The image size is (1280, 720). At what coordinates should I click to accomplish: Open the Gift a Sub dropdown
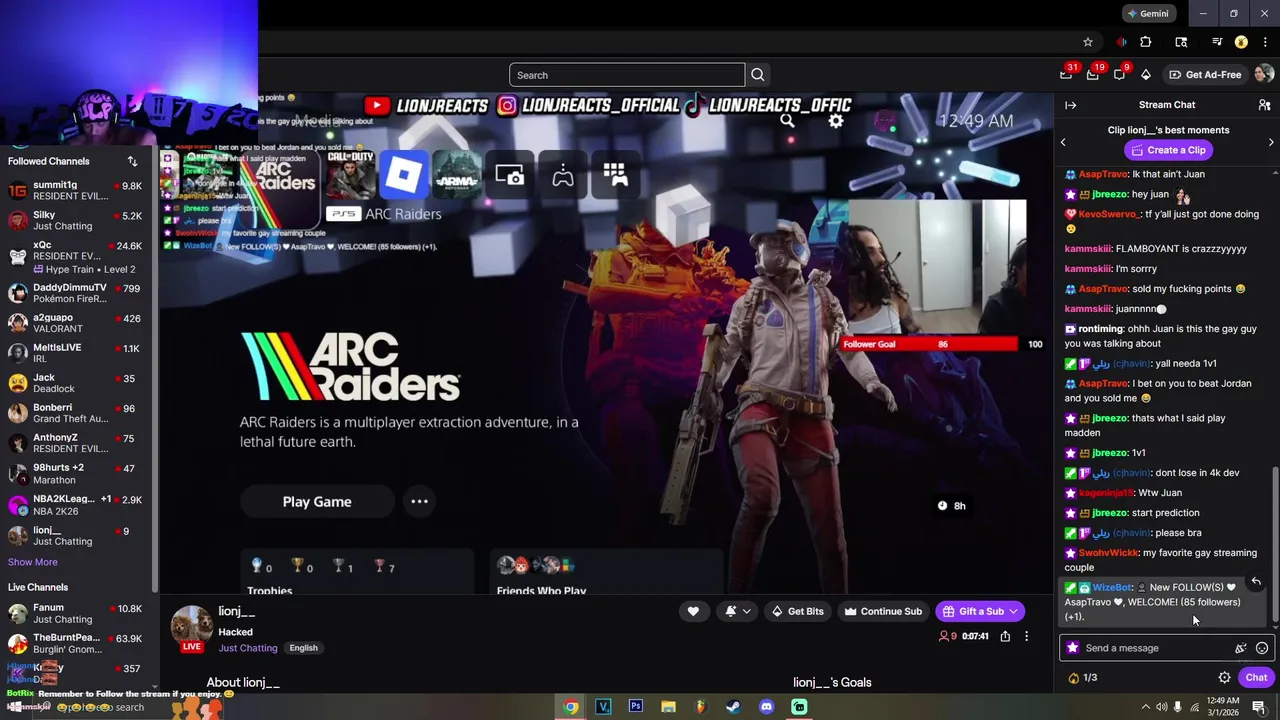(x=980, y=611)
